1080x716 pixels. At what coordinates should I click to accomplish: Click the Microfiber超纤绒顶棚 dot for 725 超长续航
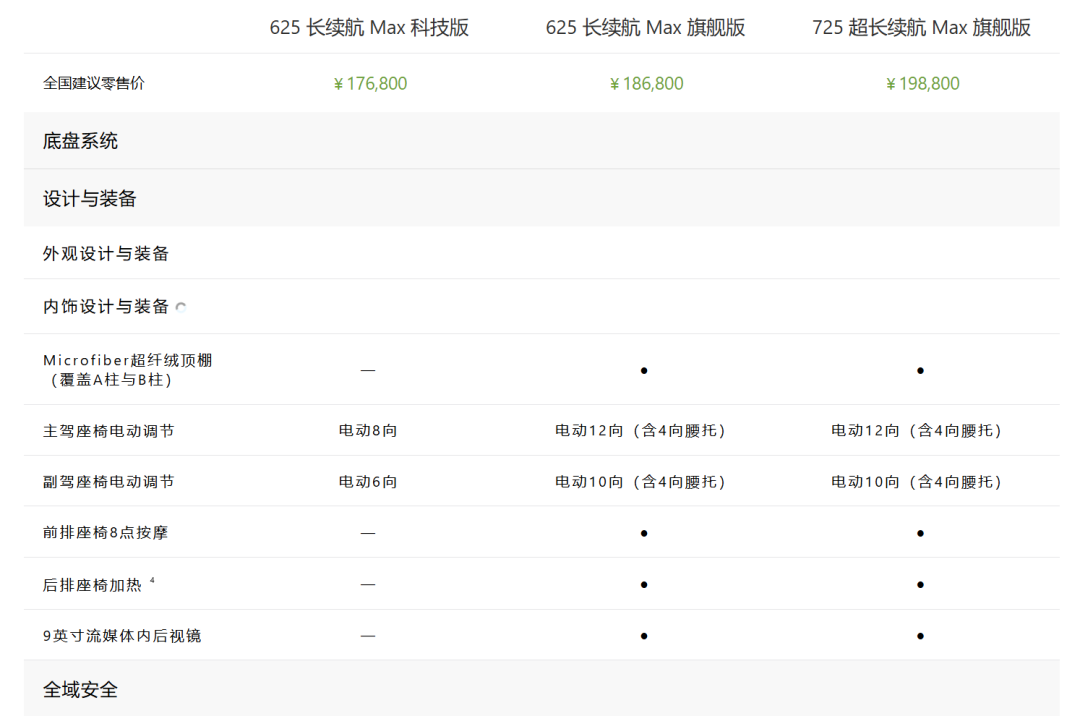920,371
